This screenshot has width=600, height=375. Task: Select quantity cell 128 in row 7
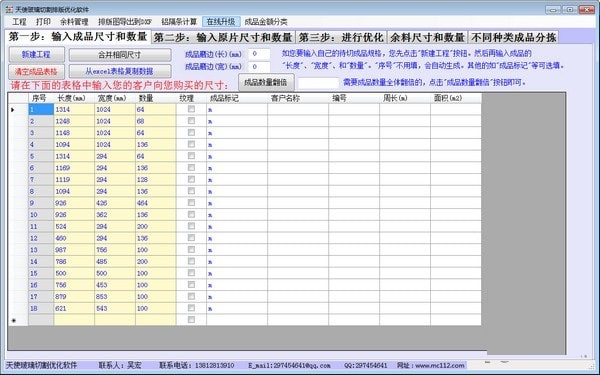[156, 180]
